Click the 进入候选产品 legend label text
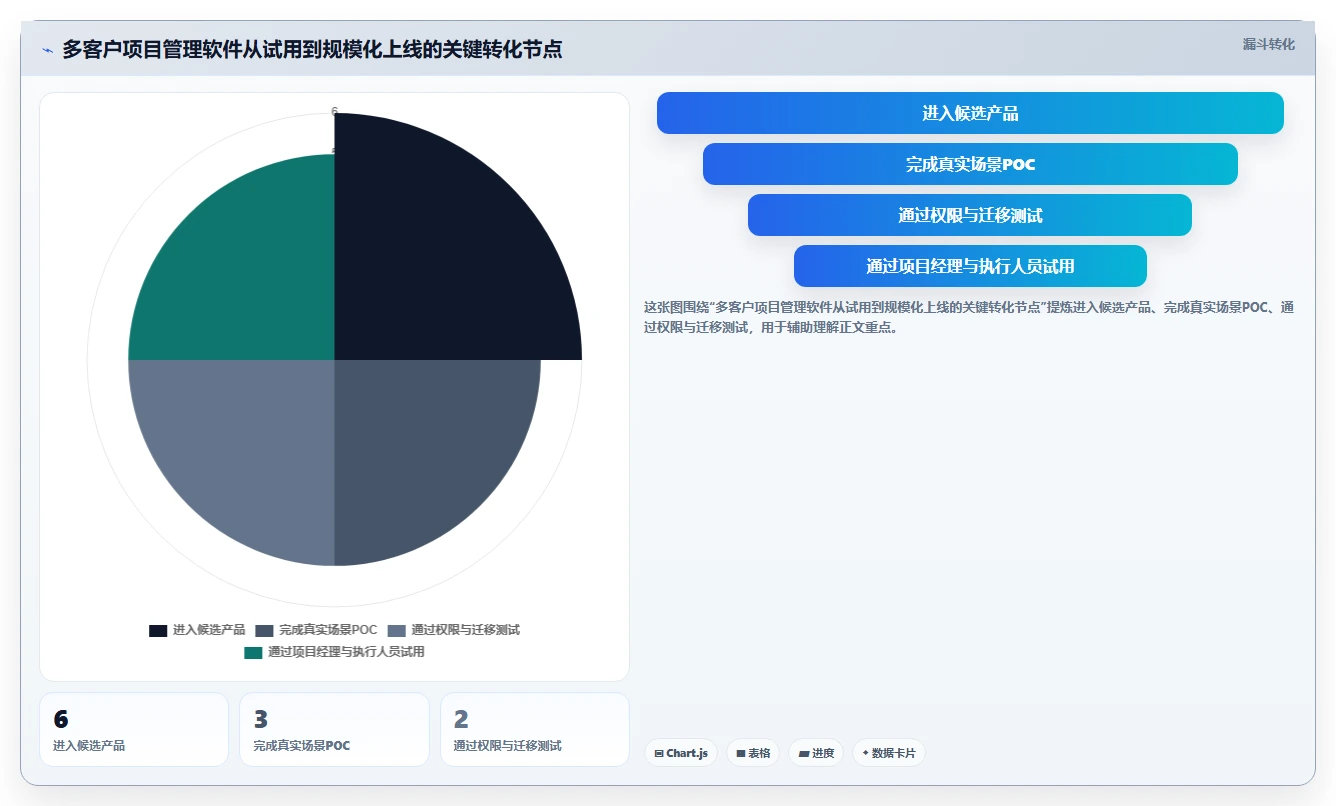This screenshot has height=806, width=1336. (x=209, y=631)
